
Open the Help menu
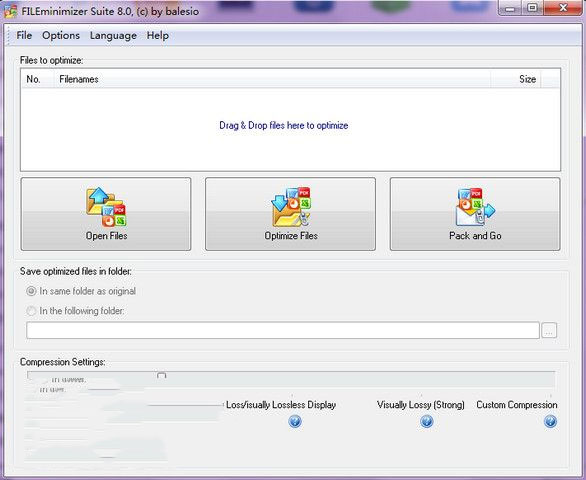pyautogui.click(x=157, y=36)
